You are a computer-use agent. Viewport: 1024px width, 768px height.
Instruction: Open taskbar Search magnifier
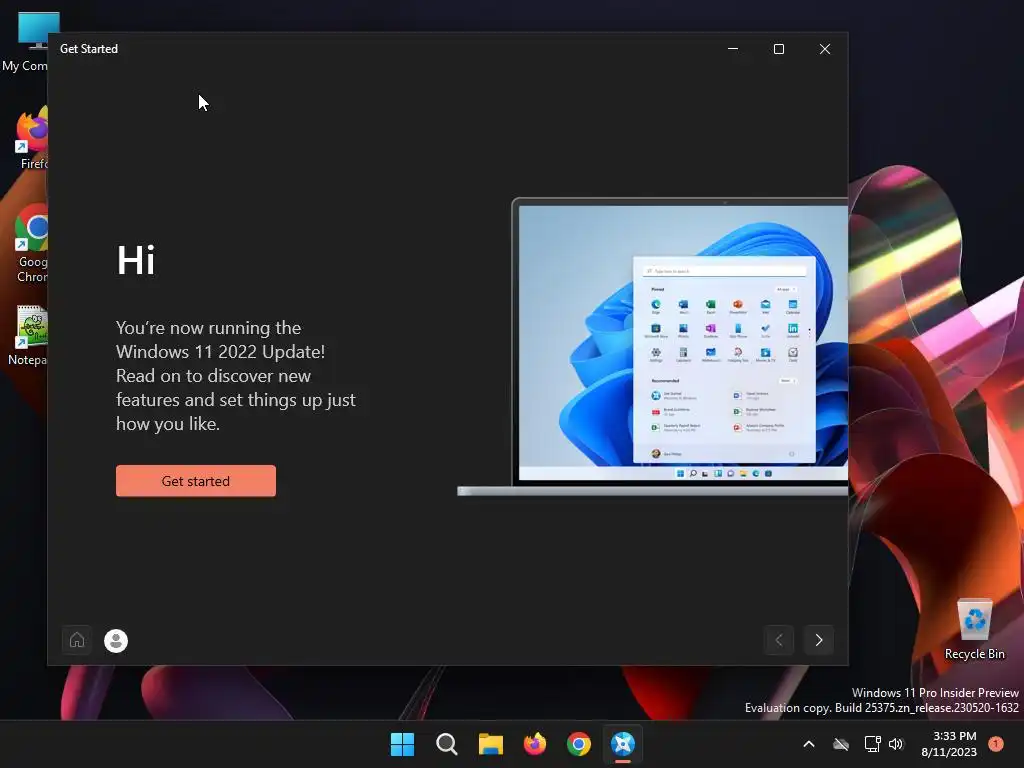coord(447,744)
